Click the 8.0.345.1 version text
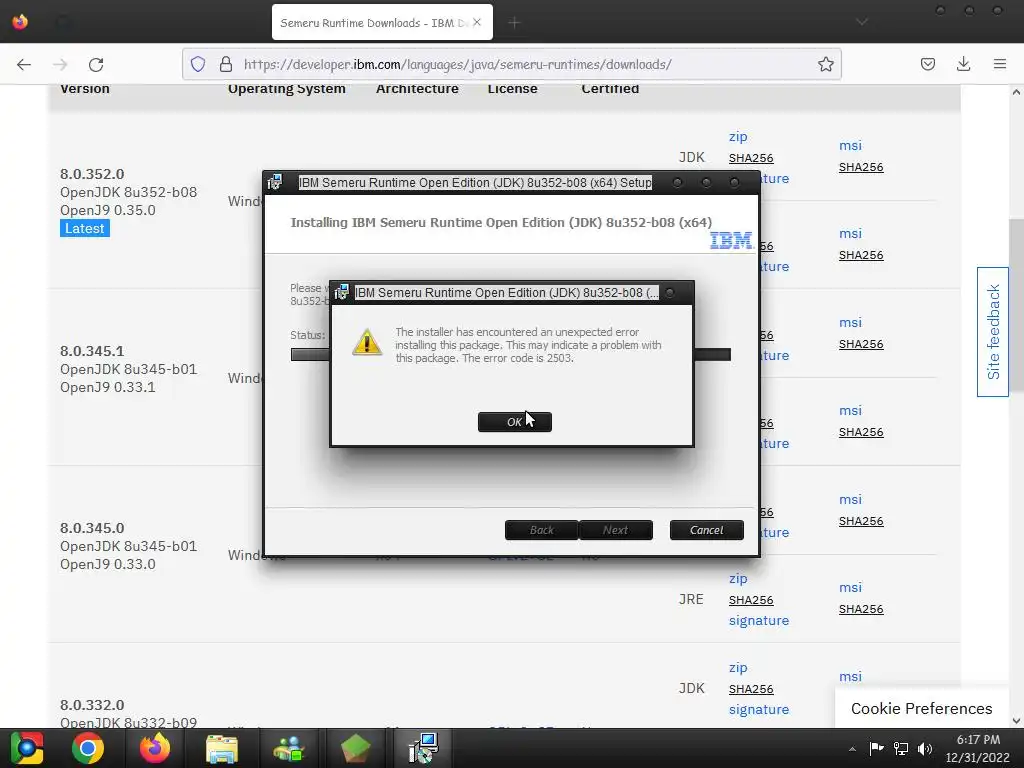1024x768 pixels. 92,351
